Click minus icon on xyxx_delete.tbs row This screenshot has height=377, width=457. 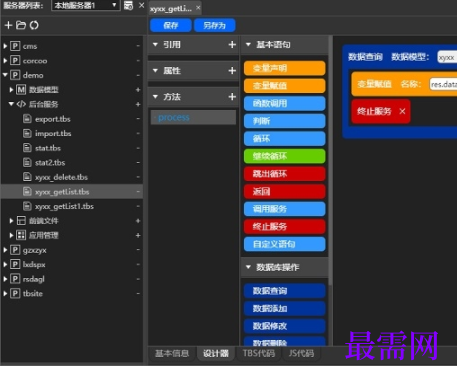point(138,177)
